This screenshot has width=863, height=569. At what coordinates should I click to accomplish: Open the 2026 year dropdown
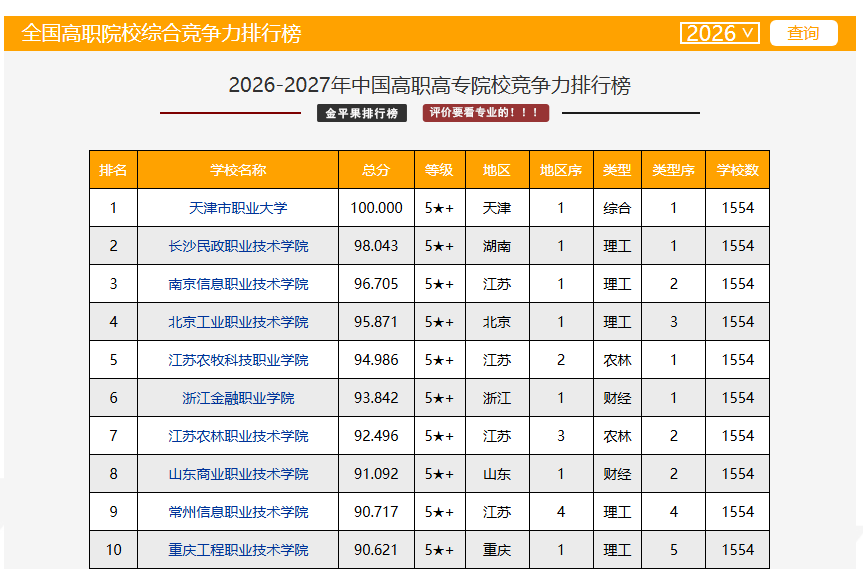tap(719, 33)
